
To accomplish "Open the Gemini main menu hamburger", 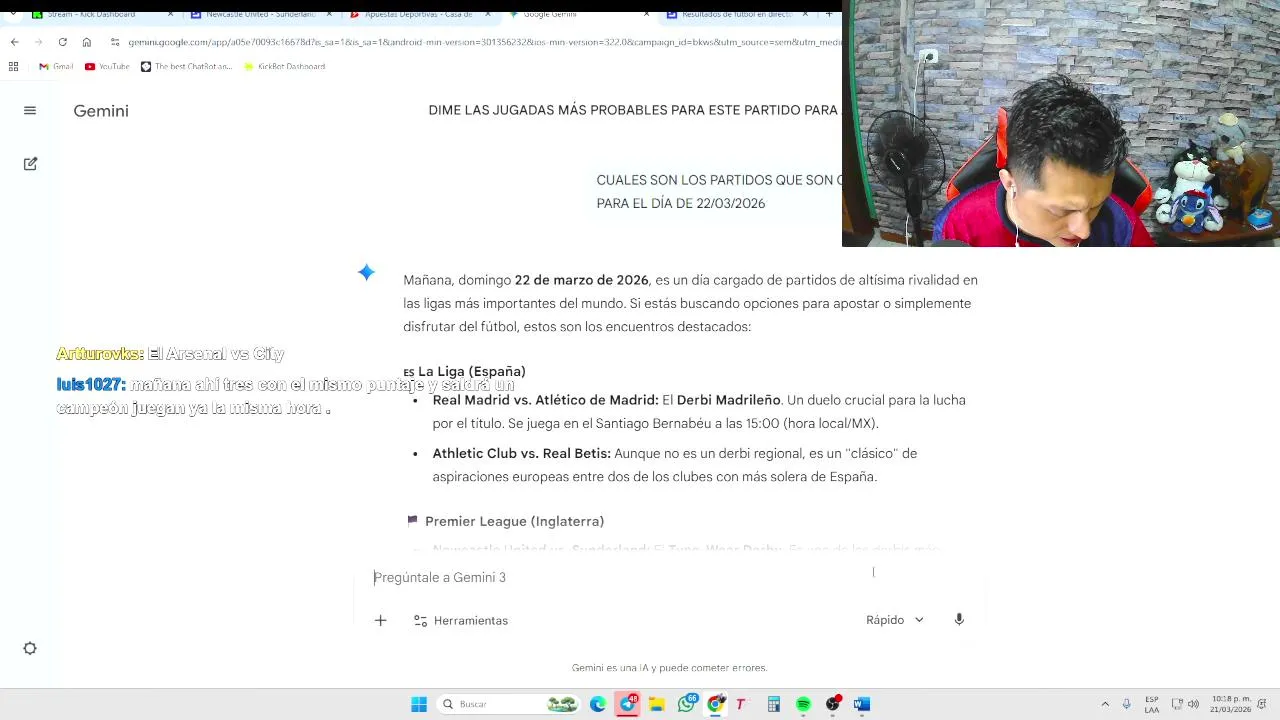I will click(30, 111).
